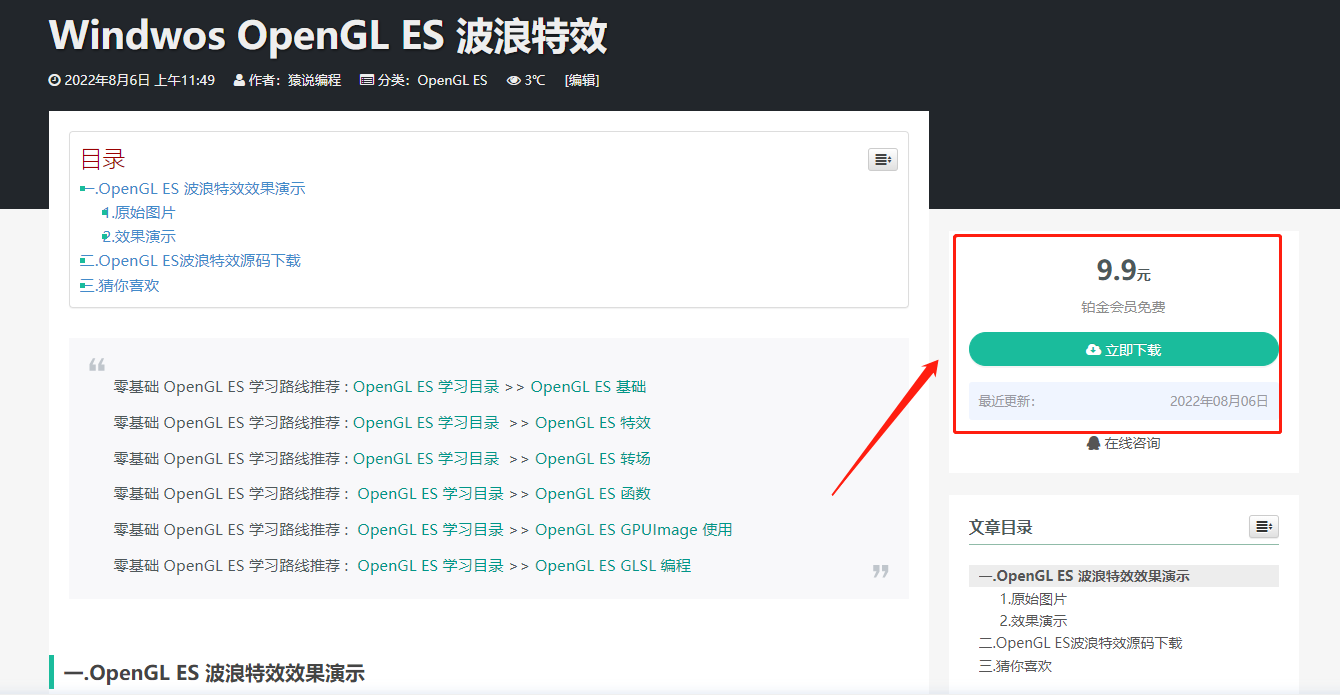Open the 二.OpenGL ES波浪特效源码下载 TOC link
This screenshot has width=1340, height=697.
pos(190,260)
